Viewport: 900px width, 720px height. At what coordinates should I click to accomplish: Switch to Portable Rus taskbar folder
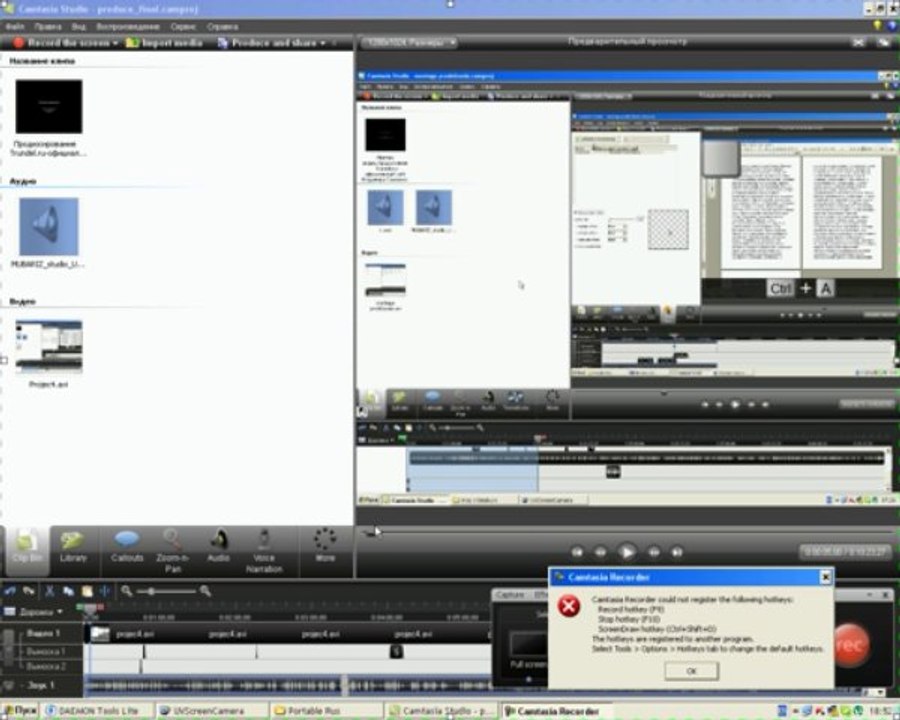pyautogui.click(x=326, y=711)
